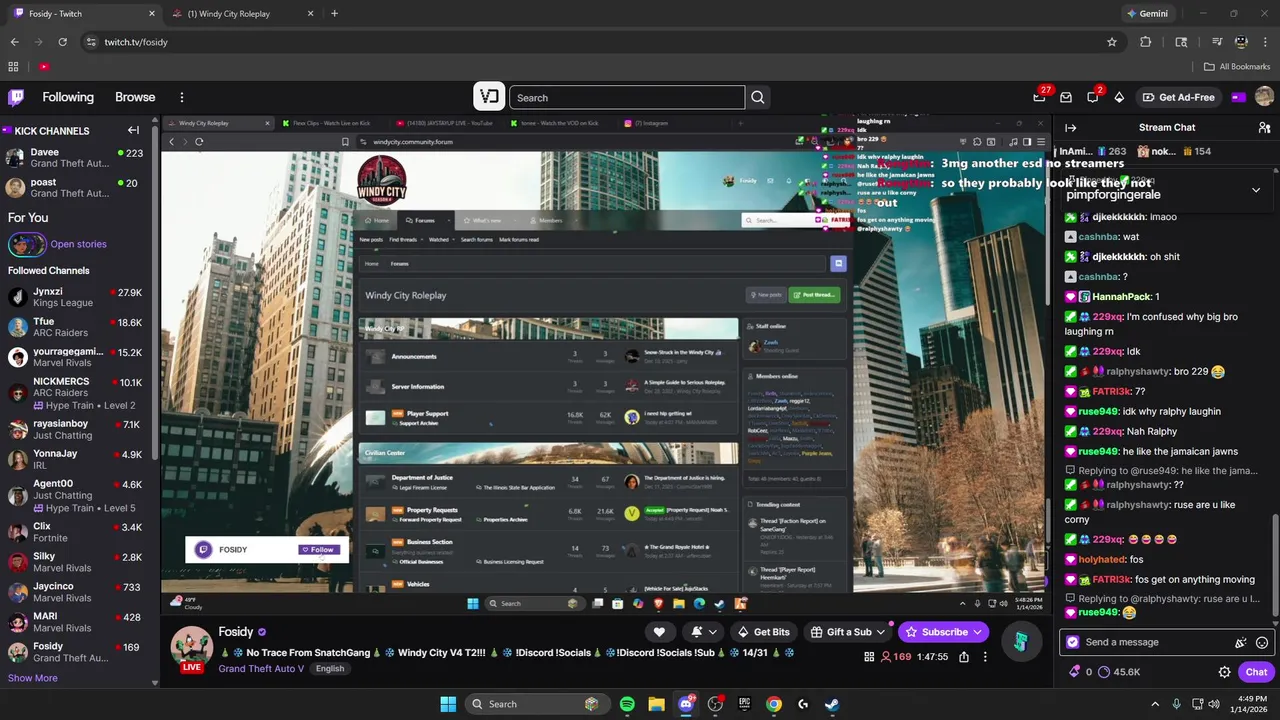Screen dimensions: 1280x720
Task: Click the Get Bits button under stream
Action: [x=763, y=632]
